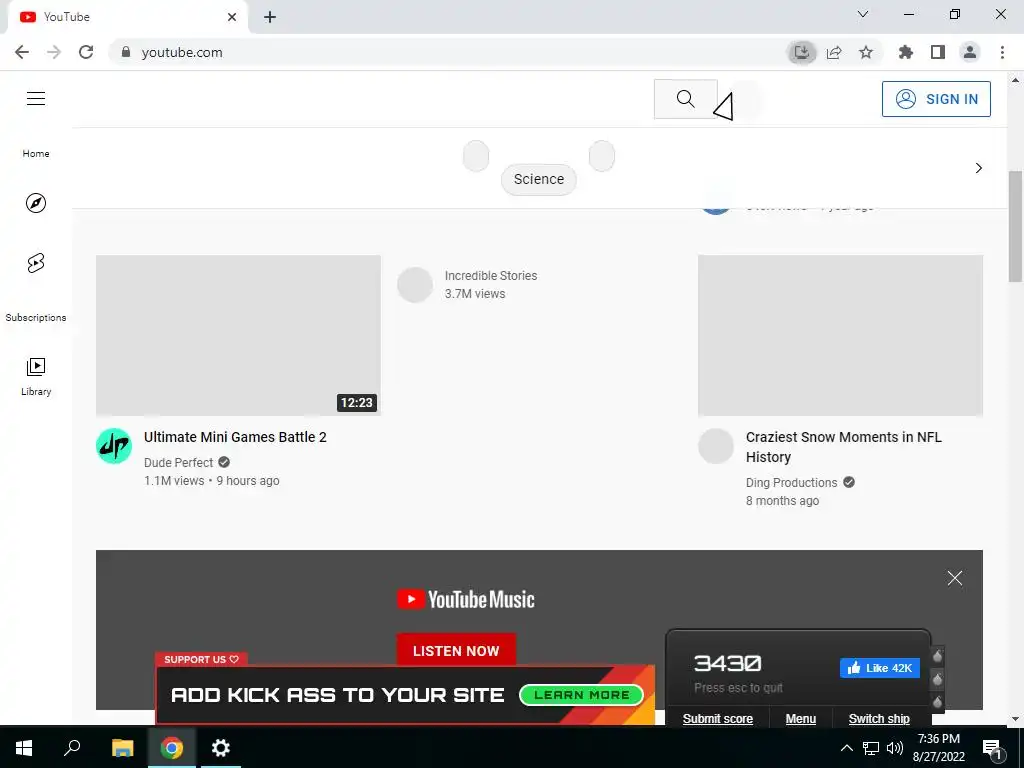This screenshot has height=768, width=1024.
Task: Click the share this page icon
Action: point(834,52)
